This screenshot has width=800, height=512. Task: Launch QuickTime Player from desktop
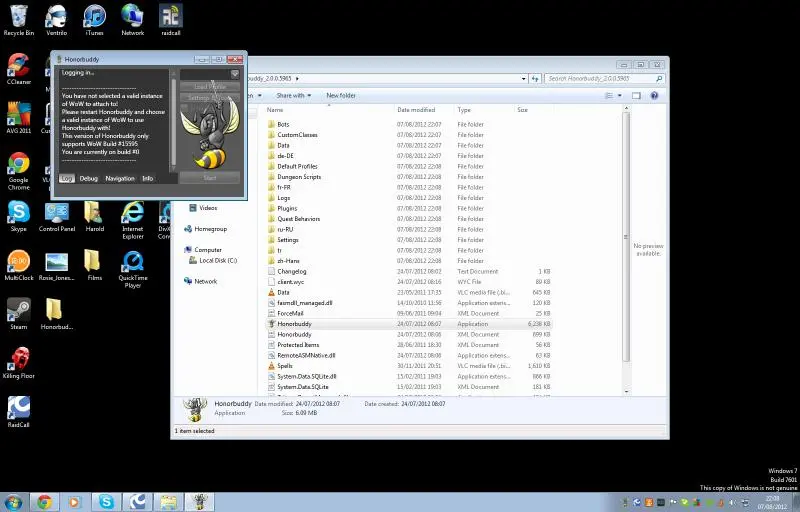click(133, 269)
